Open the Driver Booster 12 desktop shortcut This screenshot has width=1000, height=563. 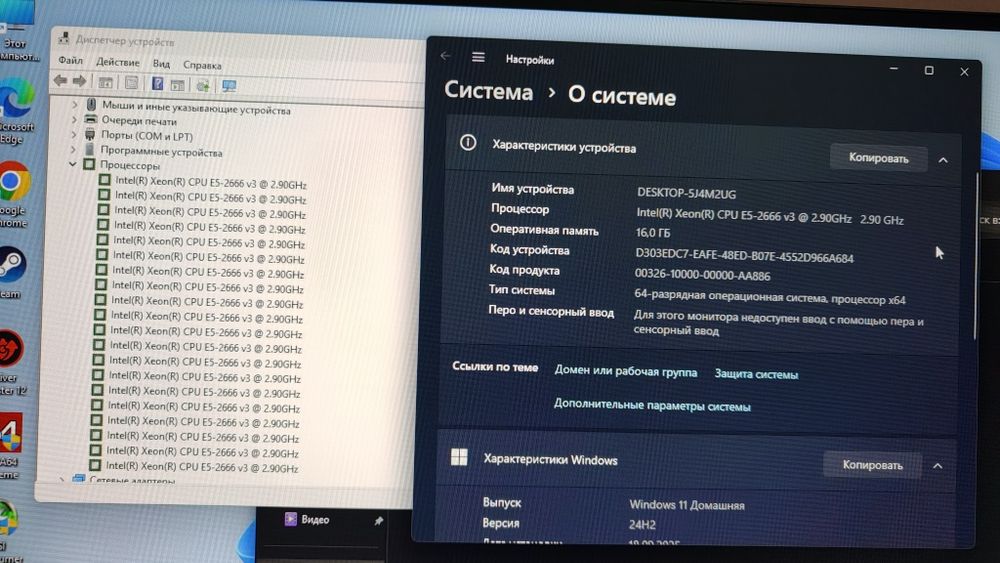(11, 362)
